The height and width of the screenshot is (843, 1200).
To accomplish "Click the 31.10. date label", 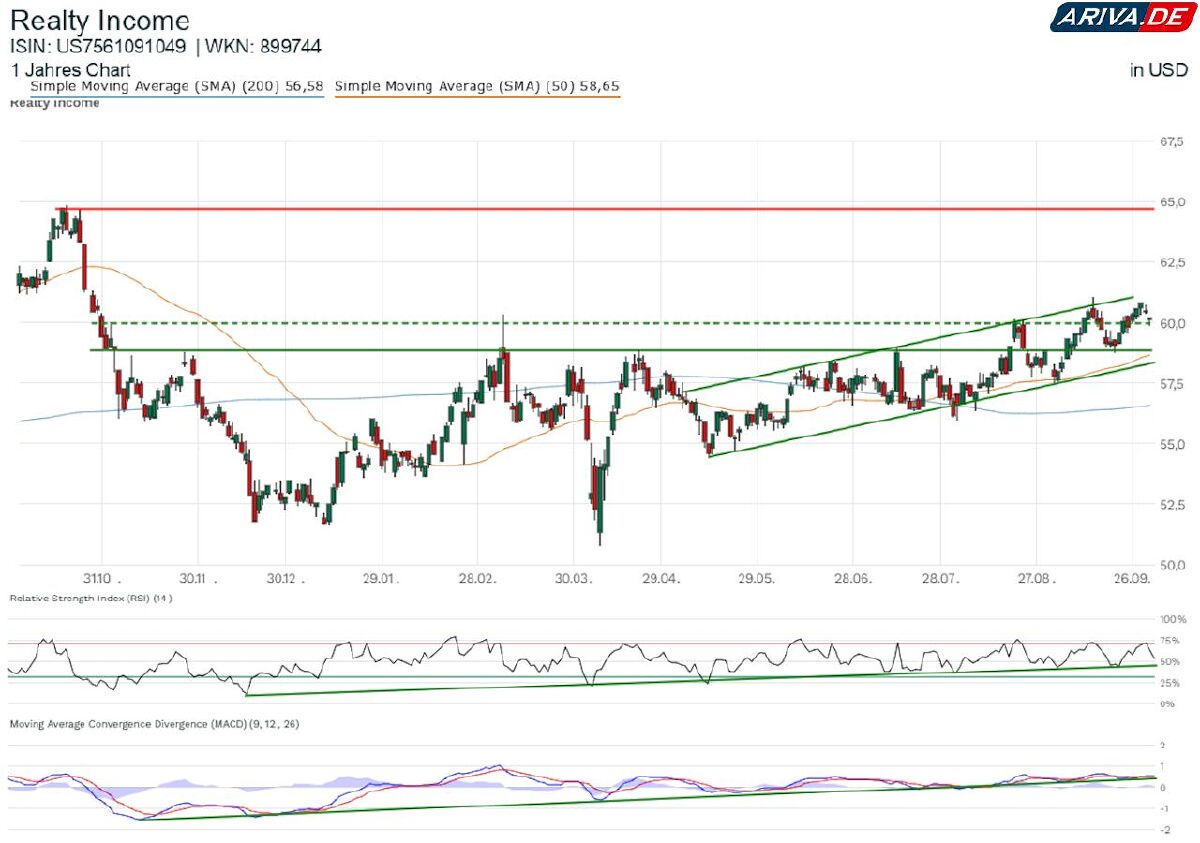I will click(x=102, y=578).
